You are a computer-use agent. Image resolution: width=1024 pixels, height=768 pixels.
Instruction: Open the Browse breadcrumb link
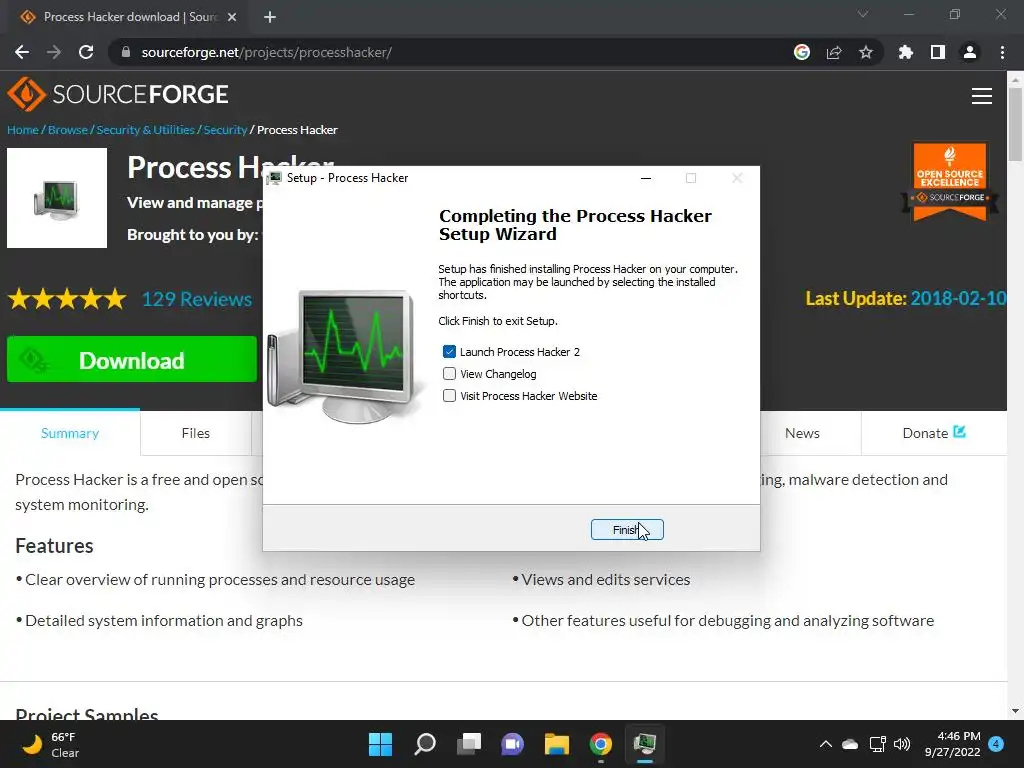click(x=68, y=129)
